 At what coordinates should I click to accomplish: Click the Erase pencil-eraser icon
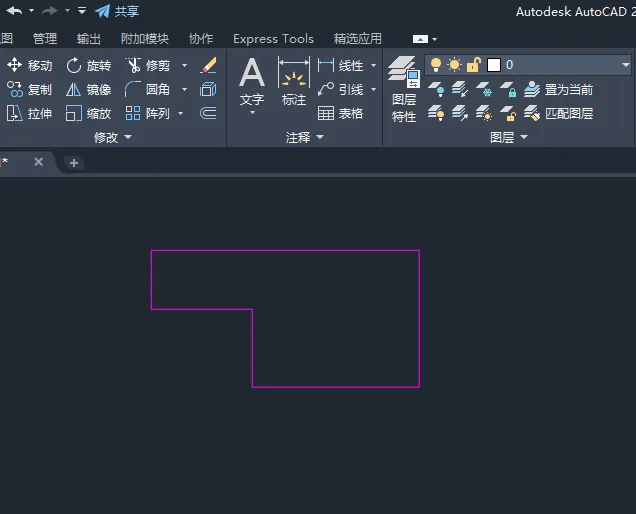tap(208, 65)
